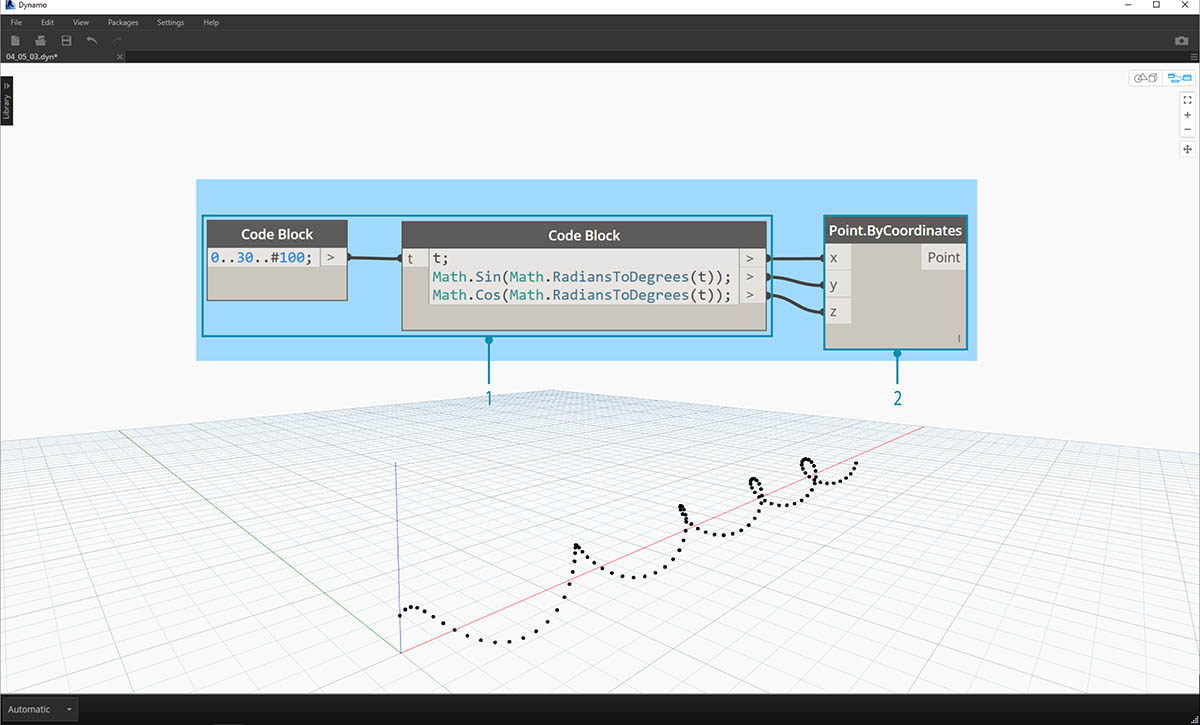Switch to 3D background preview navigation
Viewport: 1200px width, 725px height.
point(1144,78)
